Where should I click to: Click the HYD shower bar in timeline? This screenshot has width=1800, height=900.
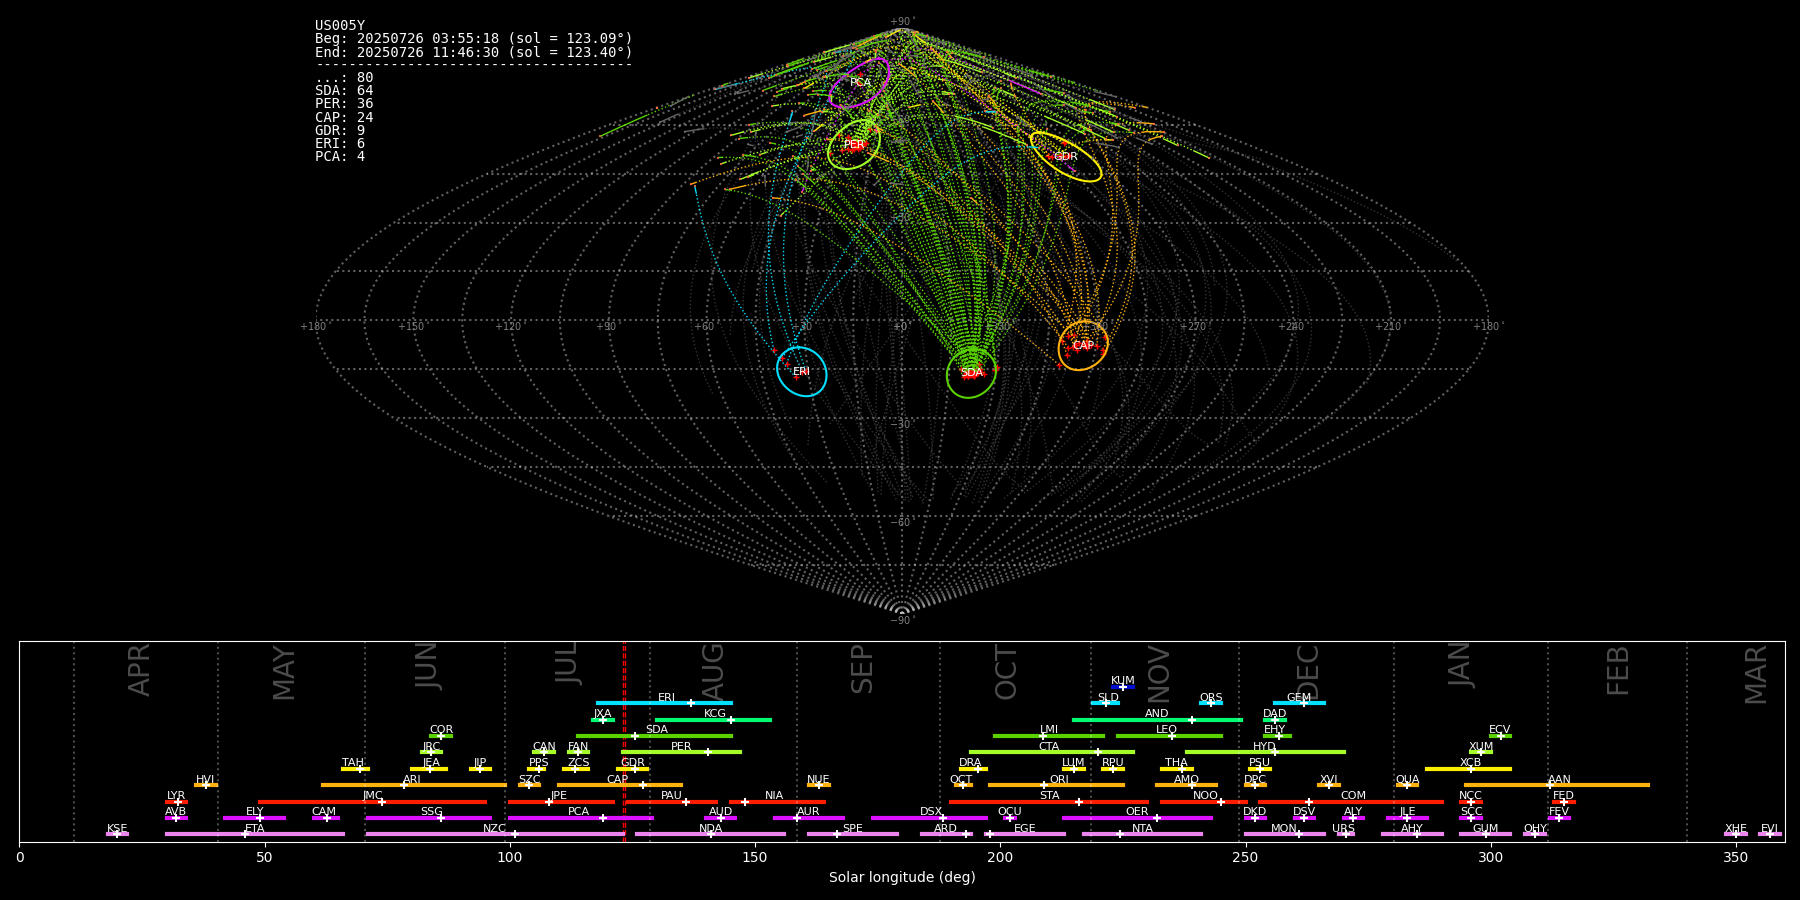[x=1265, y=752]
